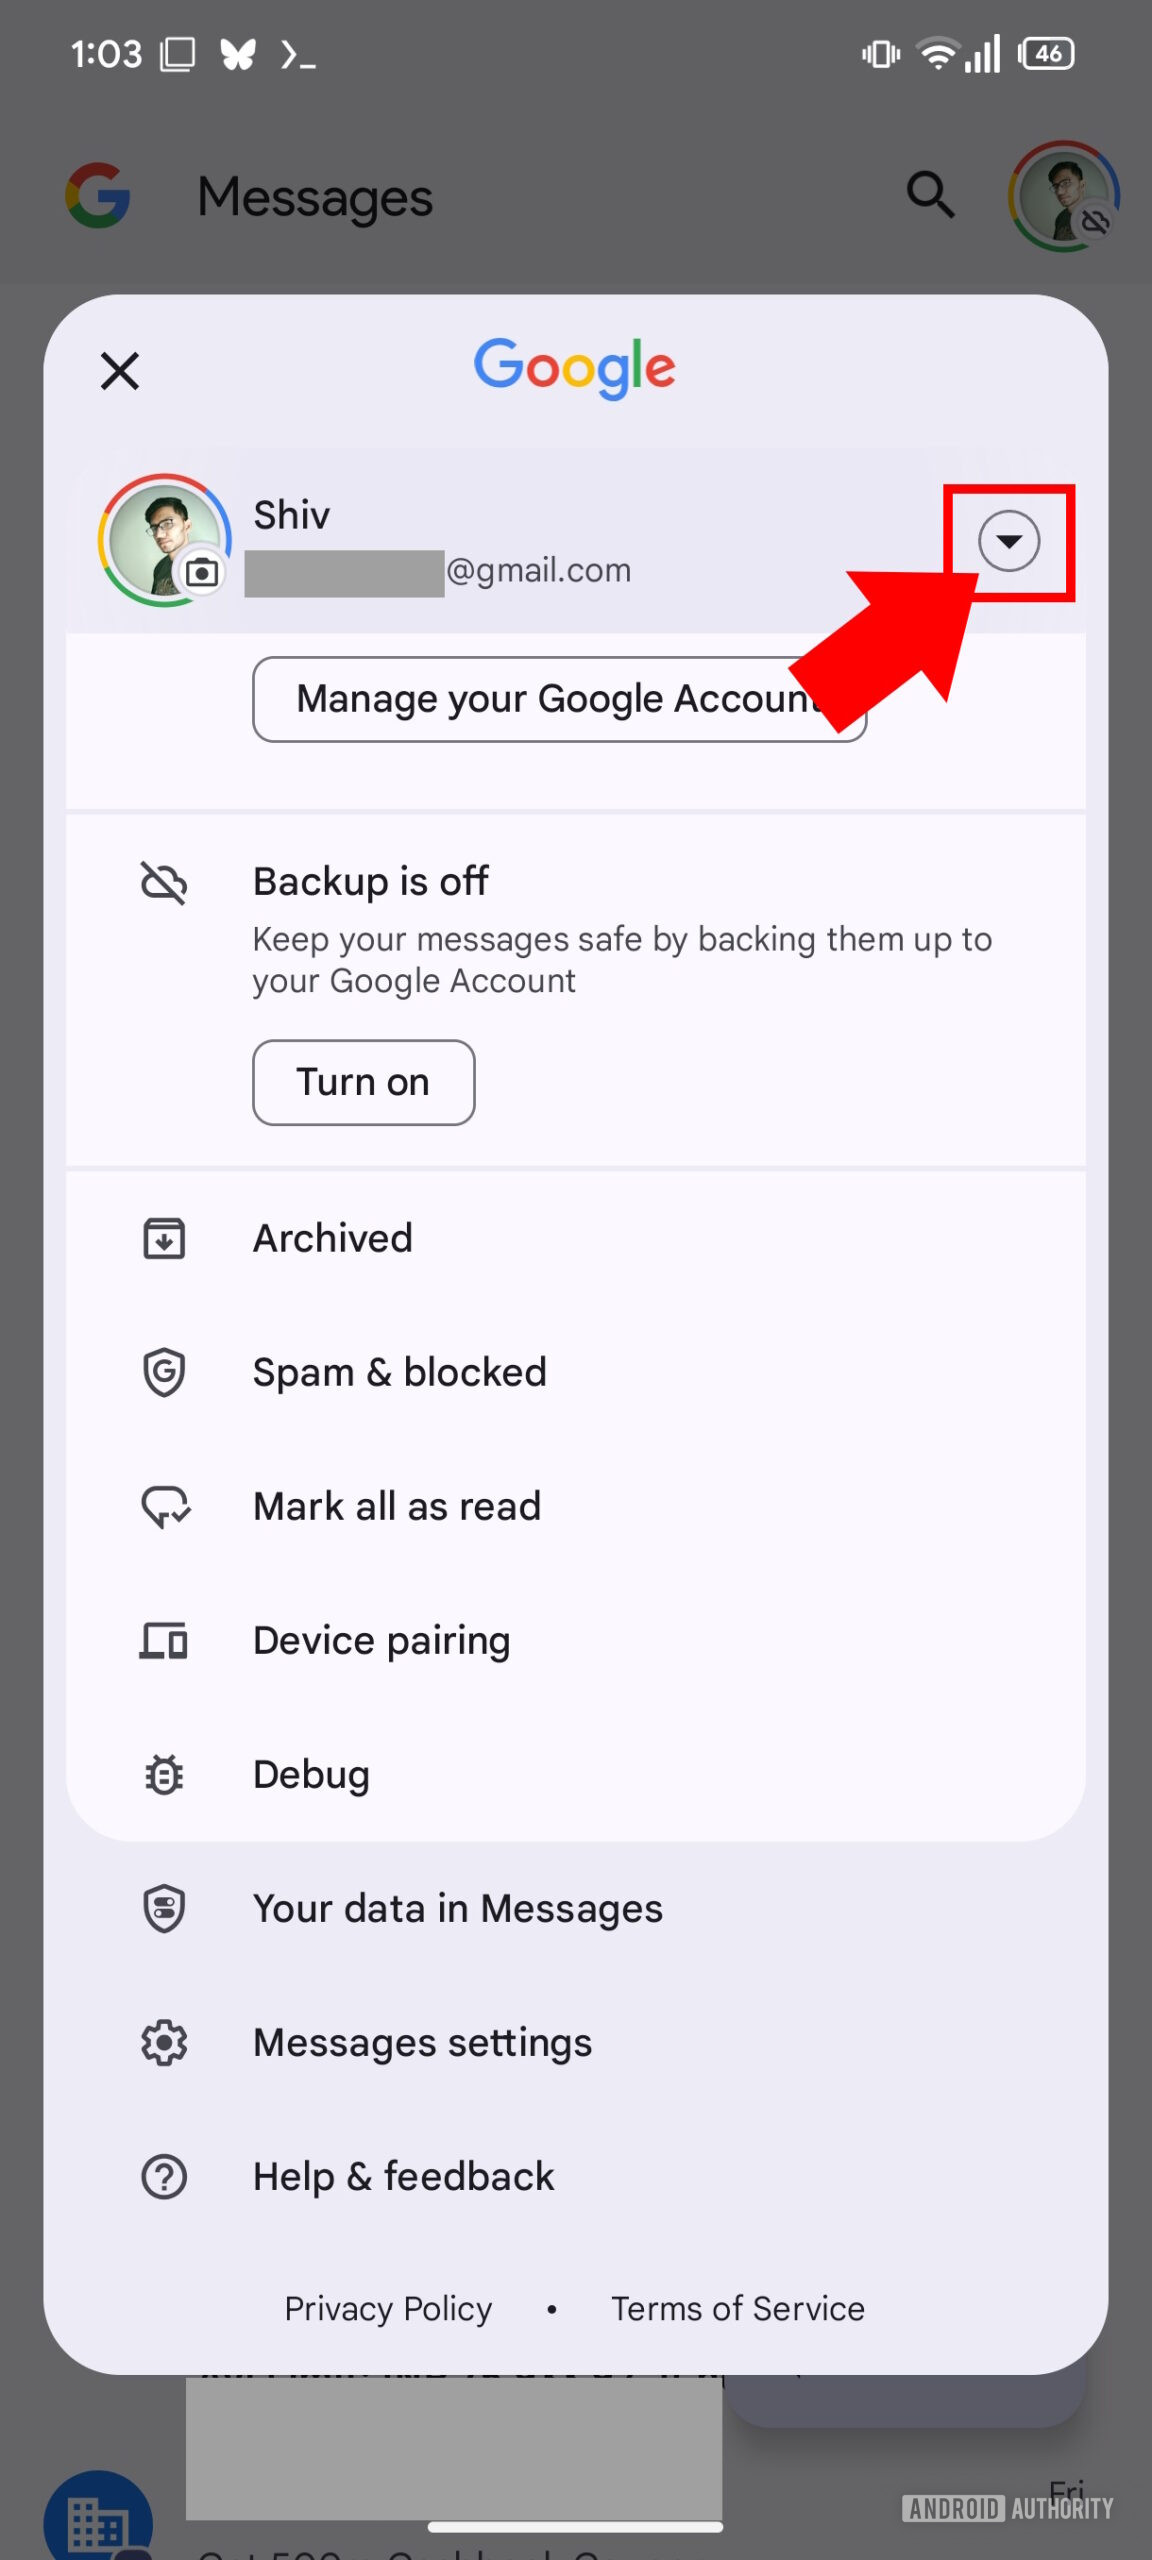This screenshot has width=1152, height=2560.
Task: Tap the Help & feedback question icon
Action: pos(164,2177)
